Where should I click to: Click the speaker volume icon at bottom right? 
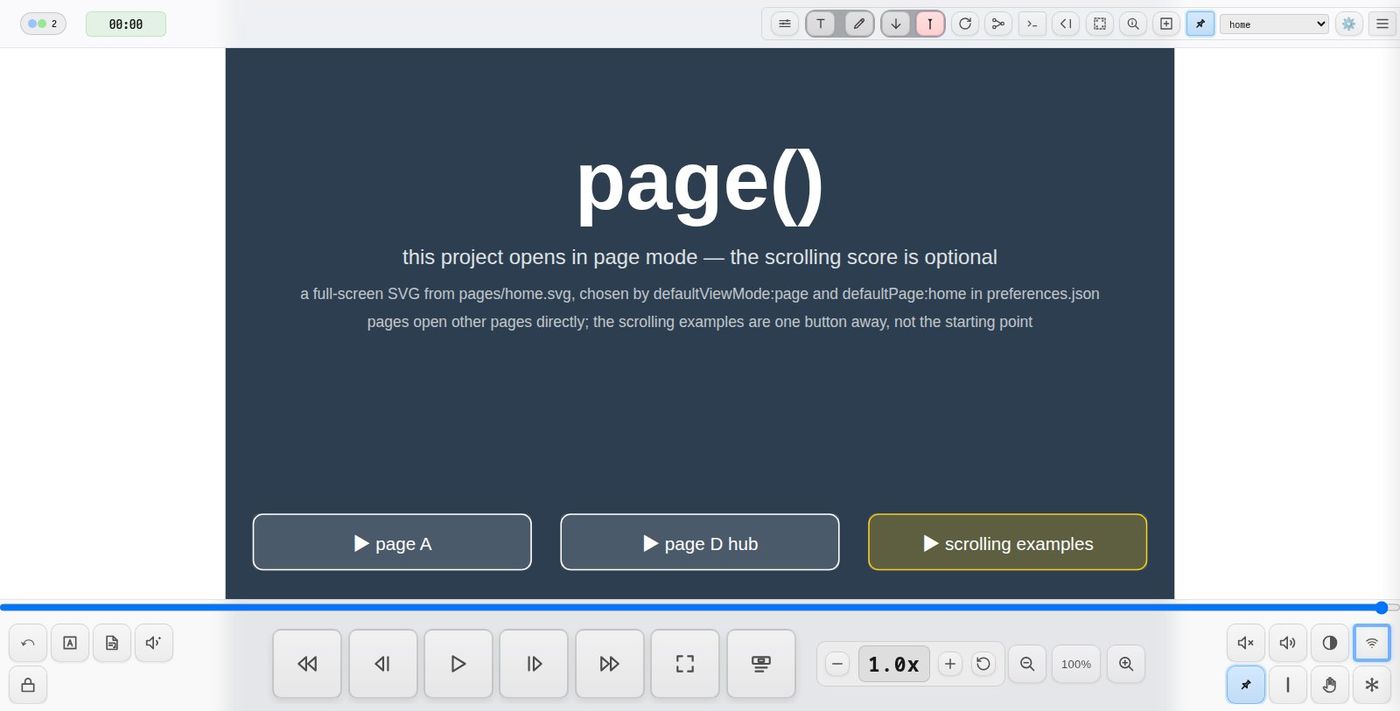(1288, 643)
